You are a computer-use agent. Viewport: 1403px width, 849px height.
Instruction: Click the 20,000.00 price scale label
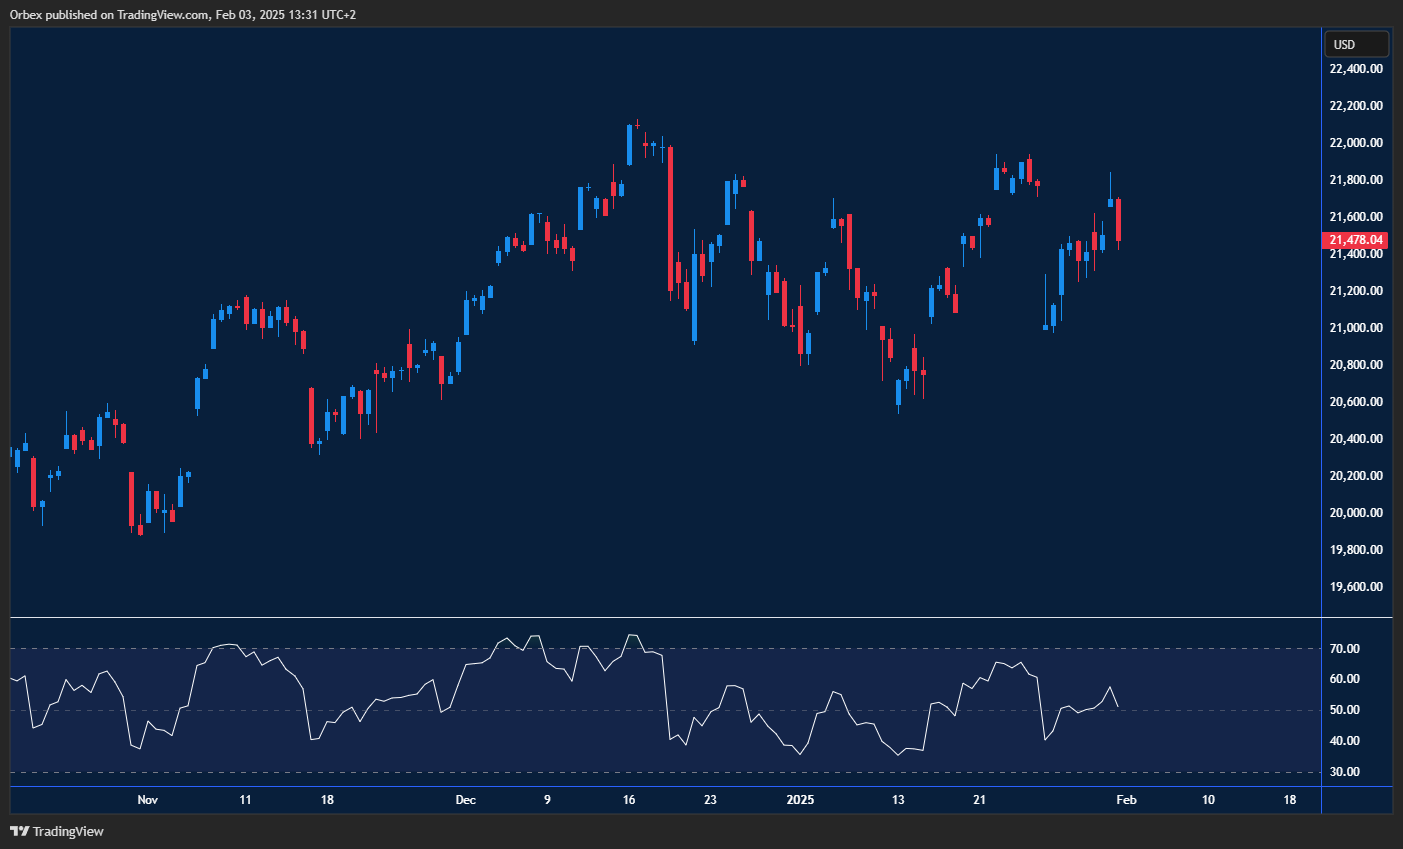pos(1356,513)
